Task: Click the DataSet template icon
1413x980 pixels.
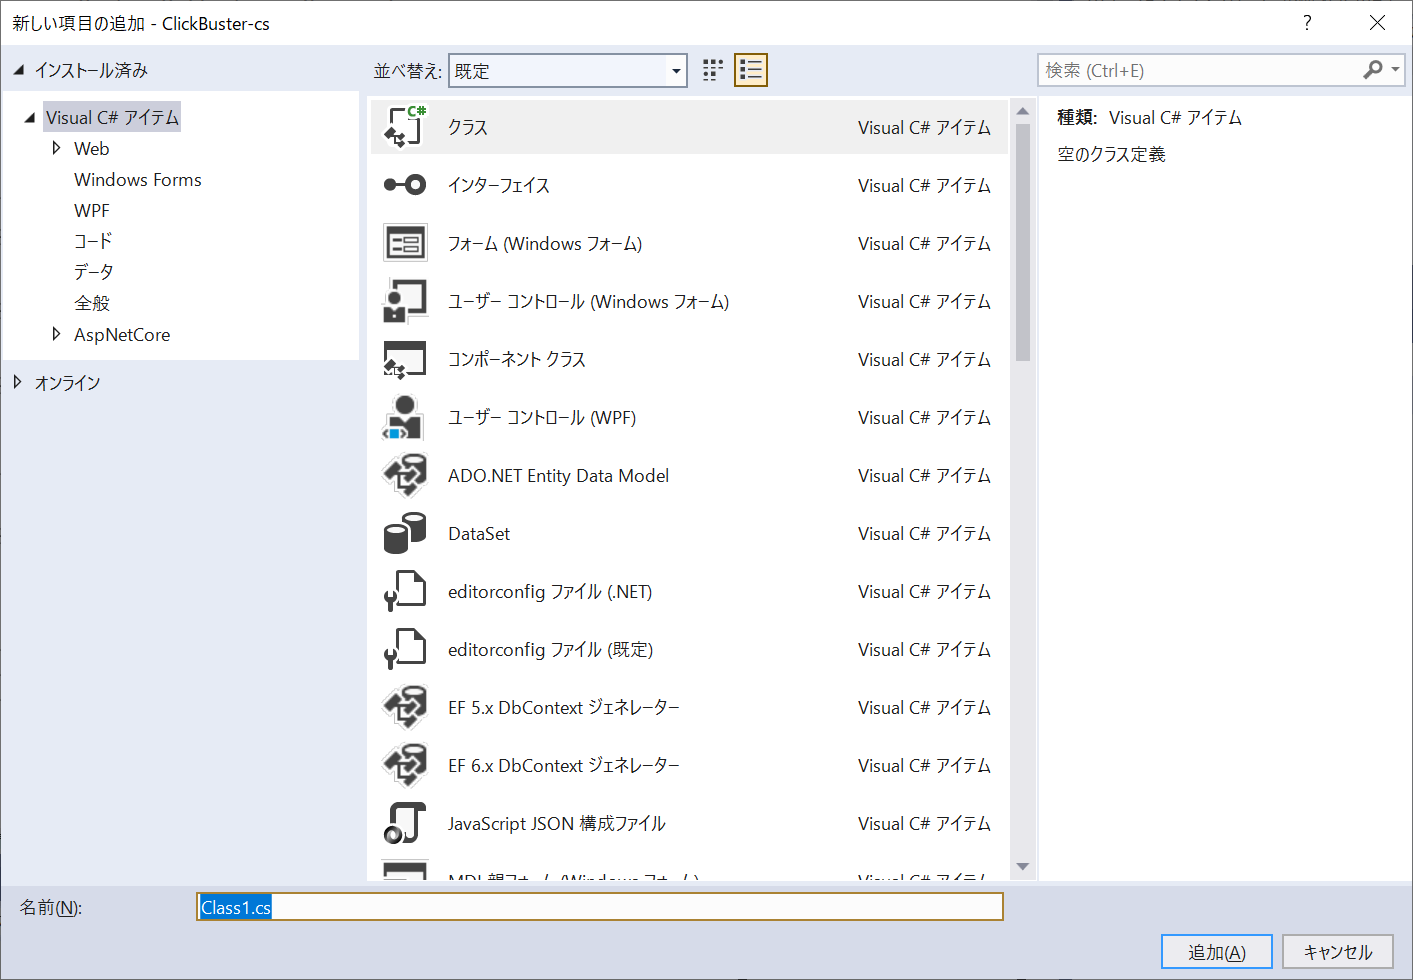Action: [x=405, y=533]
